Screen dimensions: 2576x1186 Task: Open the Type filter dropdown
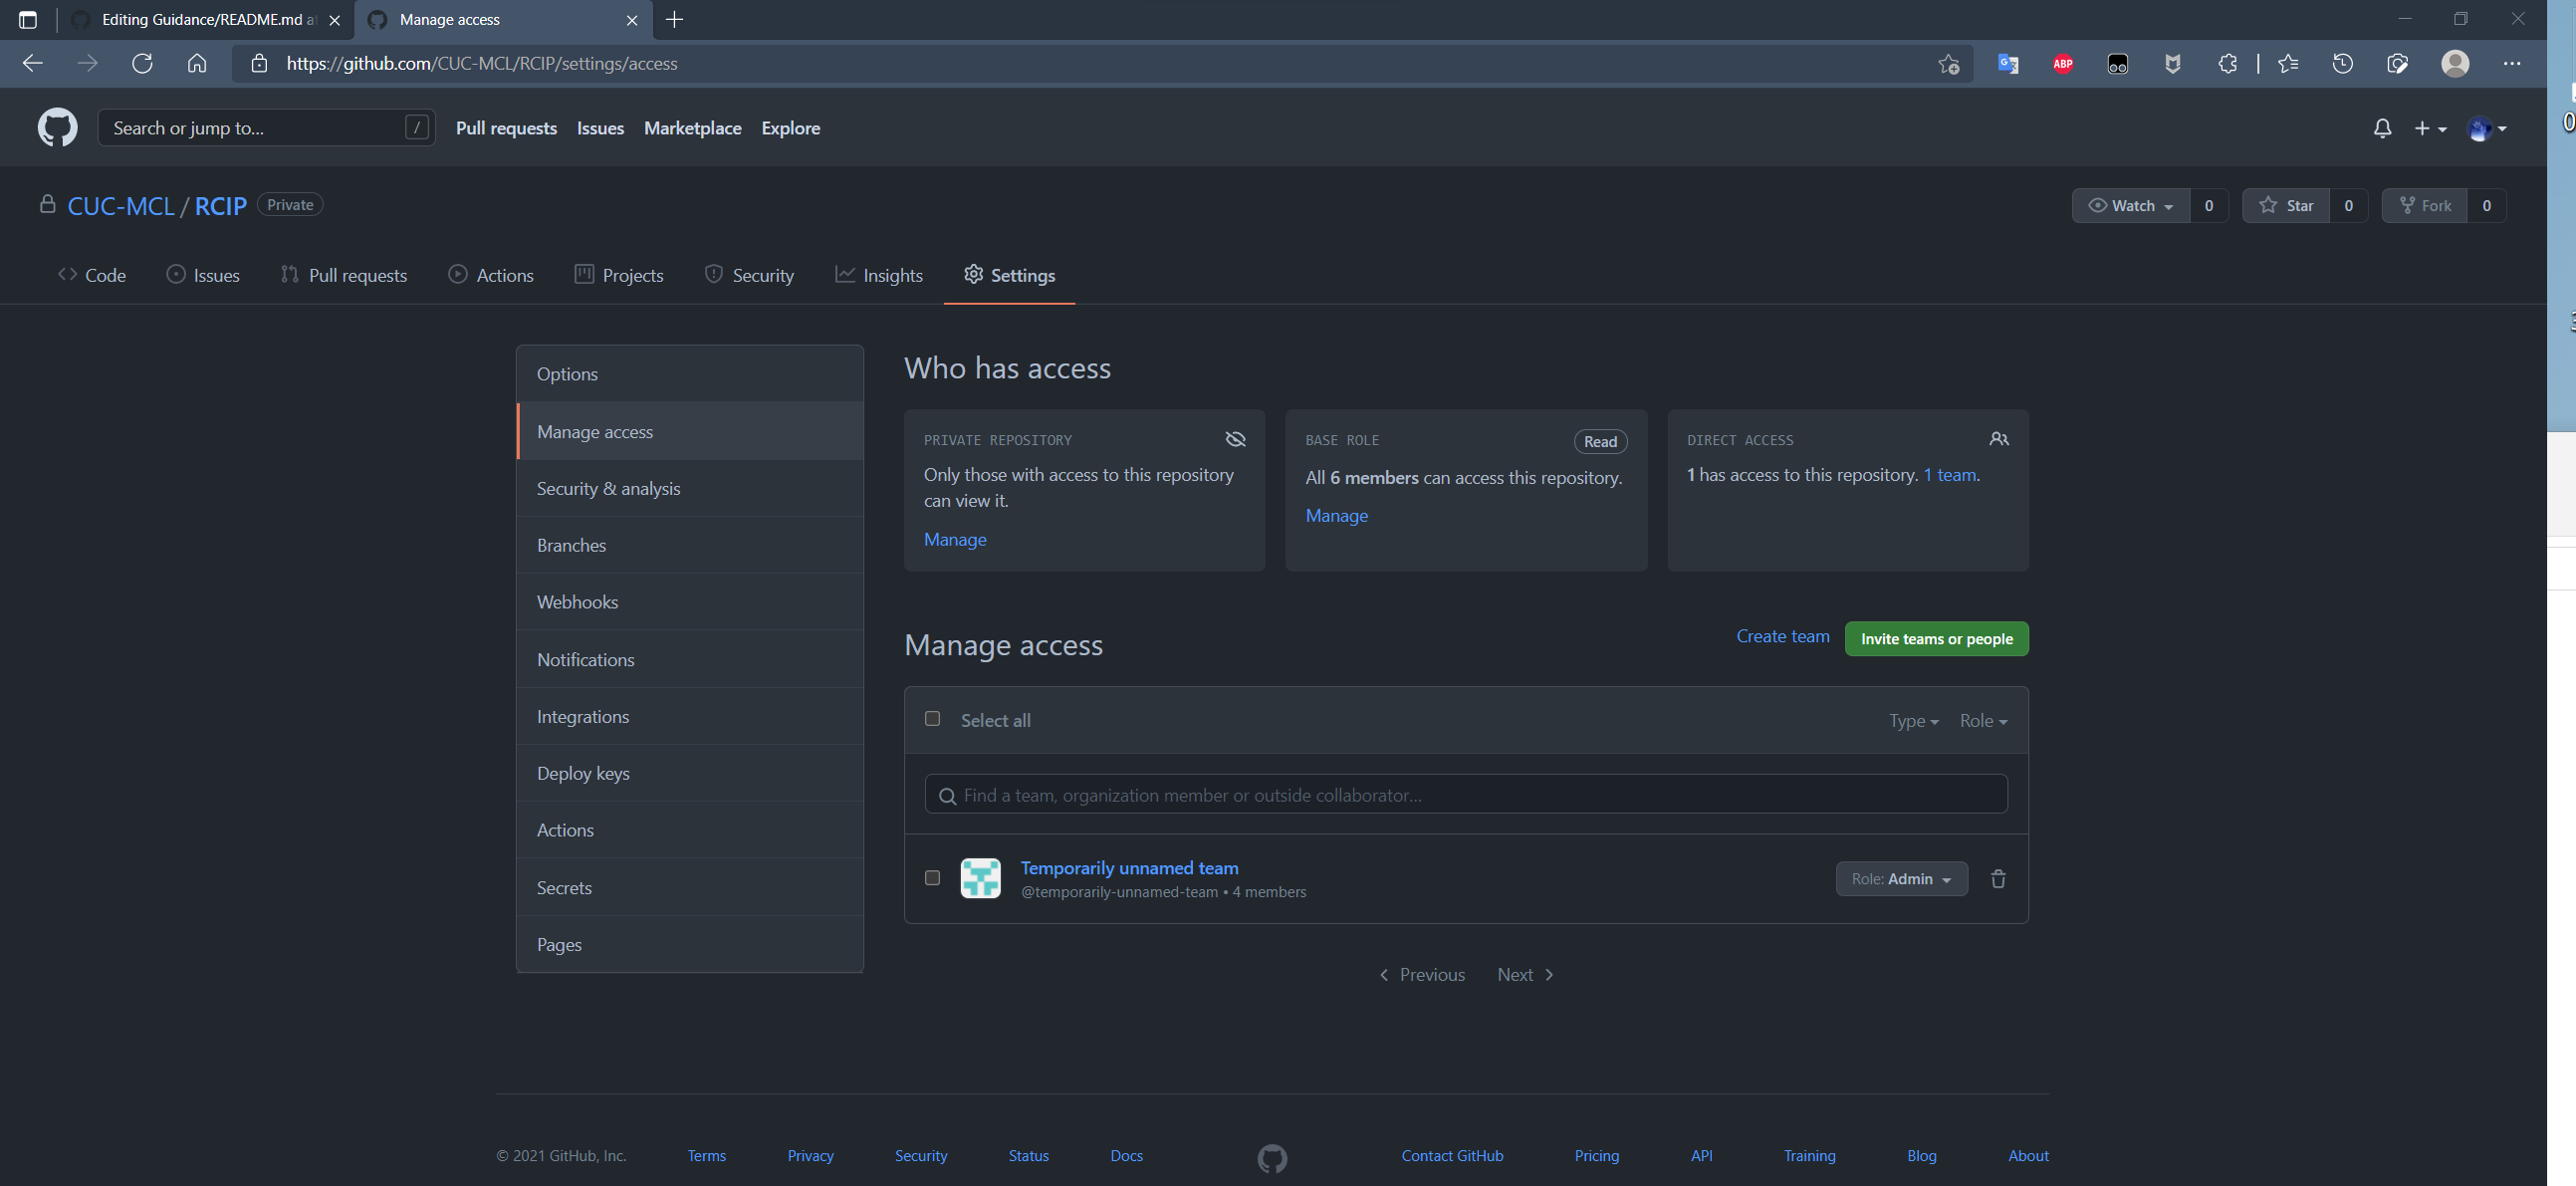pos(1913,721)
